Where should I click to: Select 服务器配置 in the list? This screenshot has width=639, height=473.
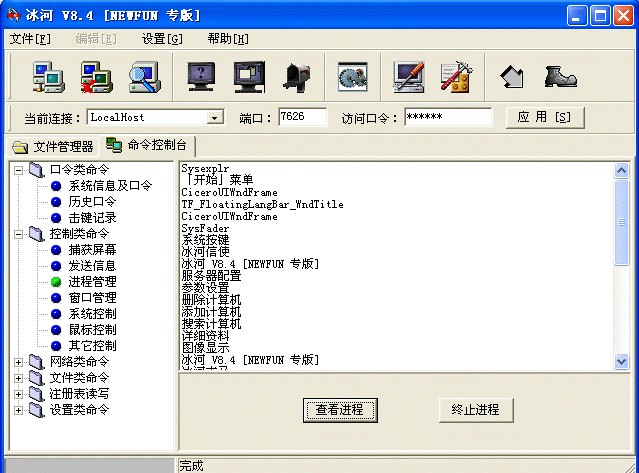tap(211, 276)
